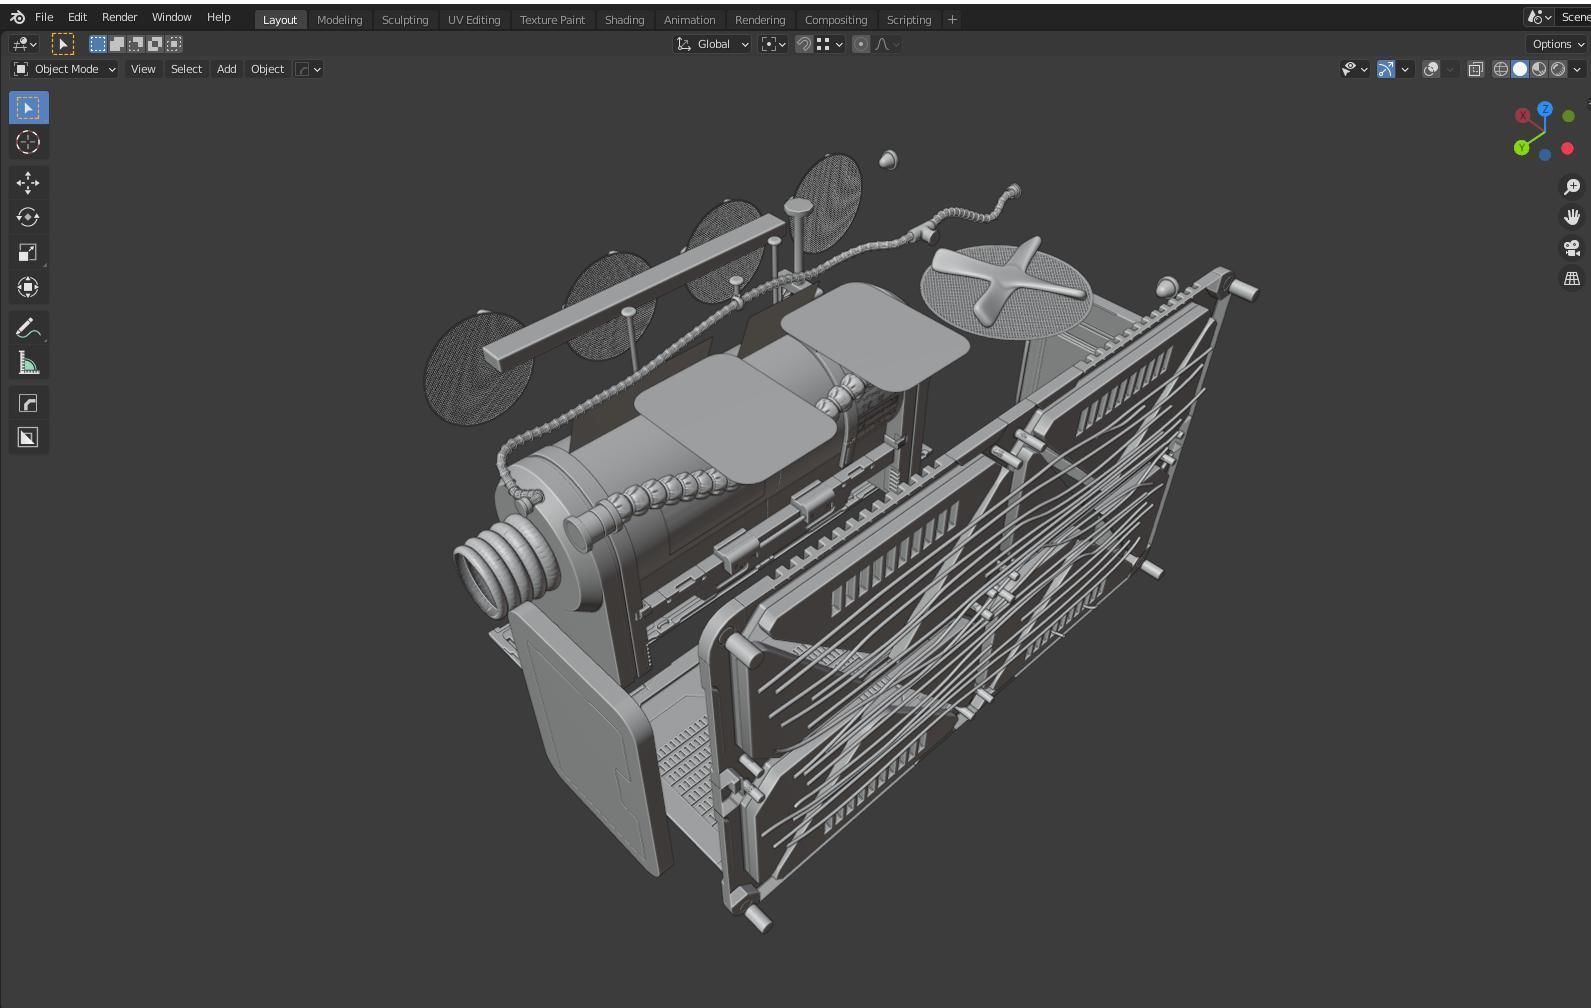This screenshot has height=1008, width=1591.
Task: Set selection mode to Intersect
Action: point(174,44)
